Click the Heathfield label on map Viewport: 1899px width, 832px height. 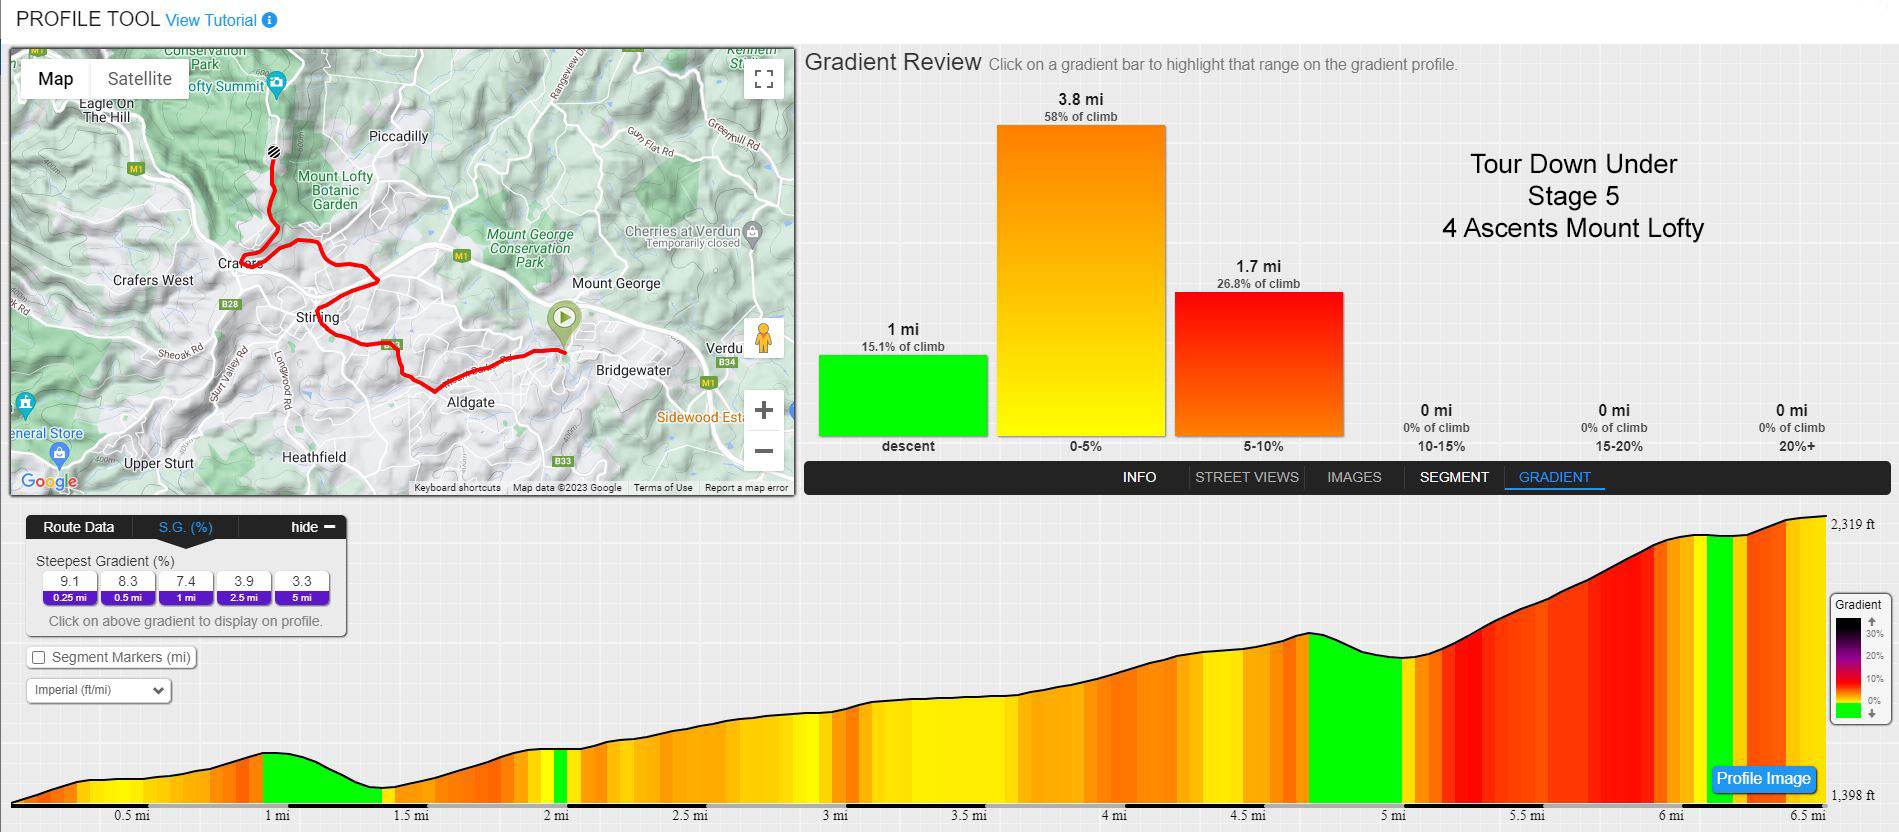coord(314,457)
